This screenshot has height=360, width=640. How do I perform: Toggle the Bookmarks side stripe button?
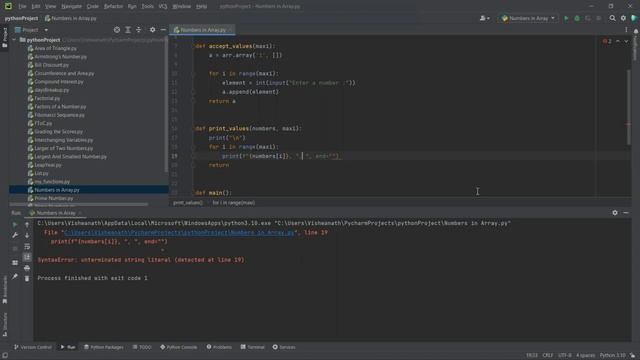[4, 289]
